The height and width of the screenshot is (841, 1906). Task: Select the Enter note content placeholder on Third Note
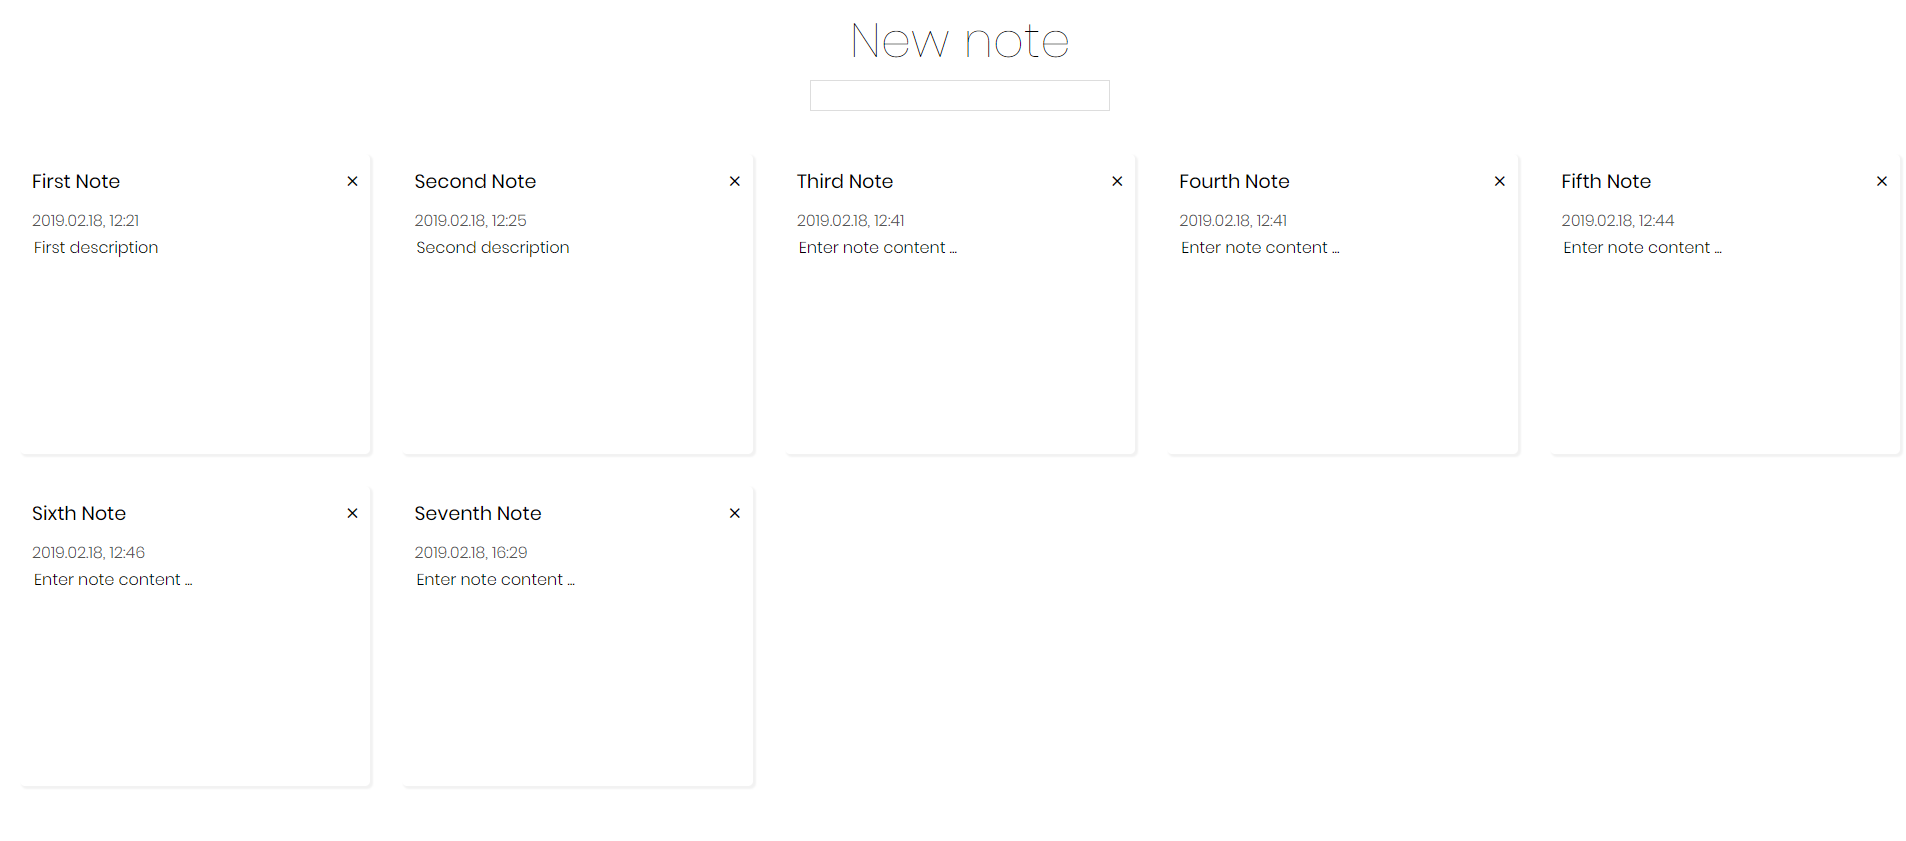(877, 247)
